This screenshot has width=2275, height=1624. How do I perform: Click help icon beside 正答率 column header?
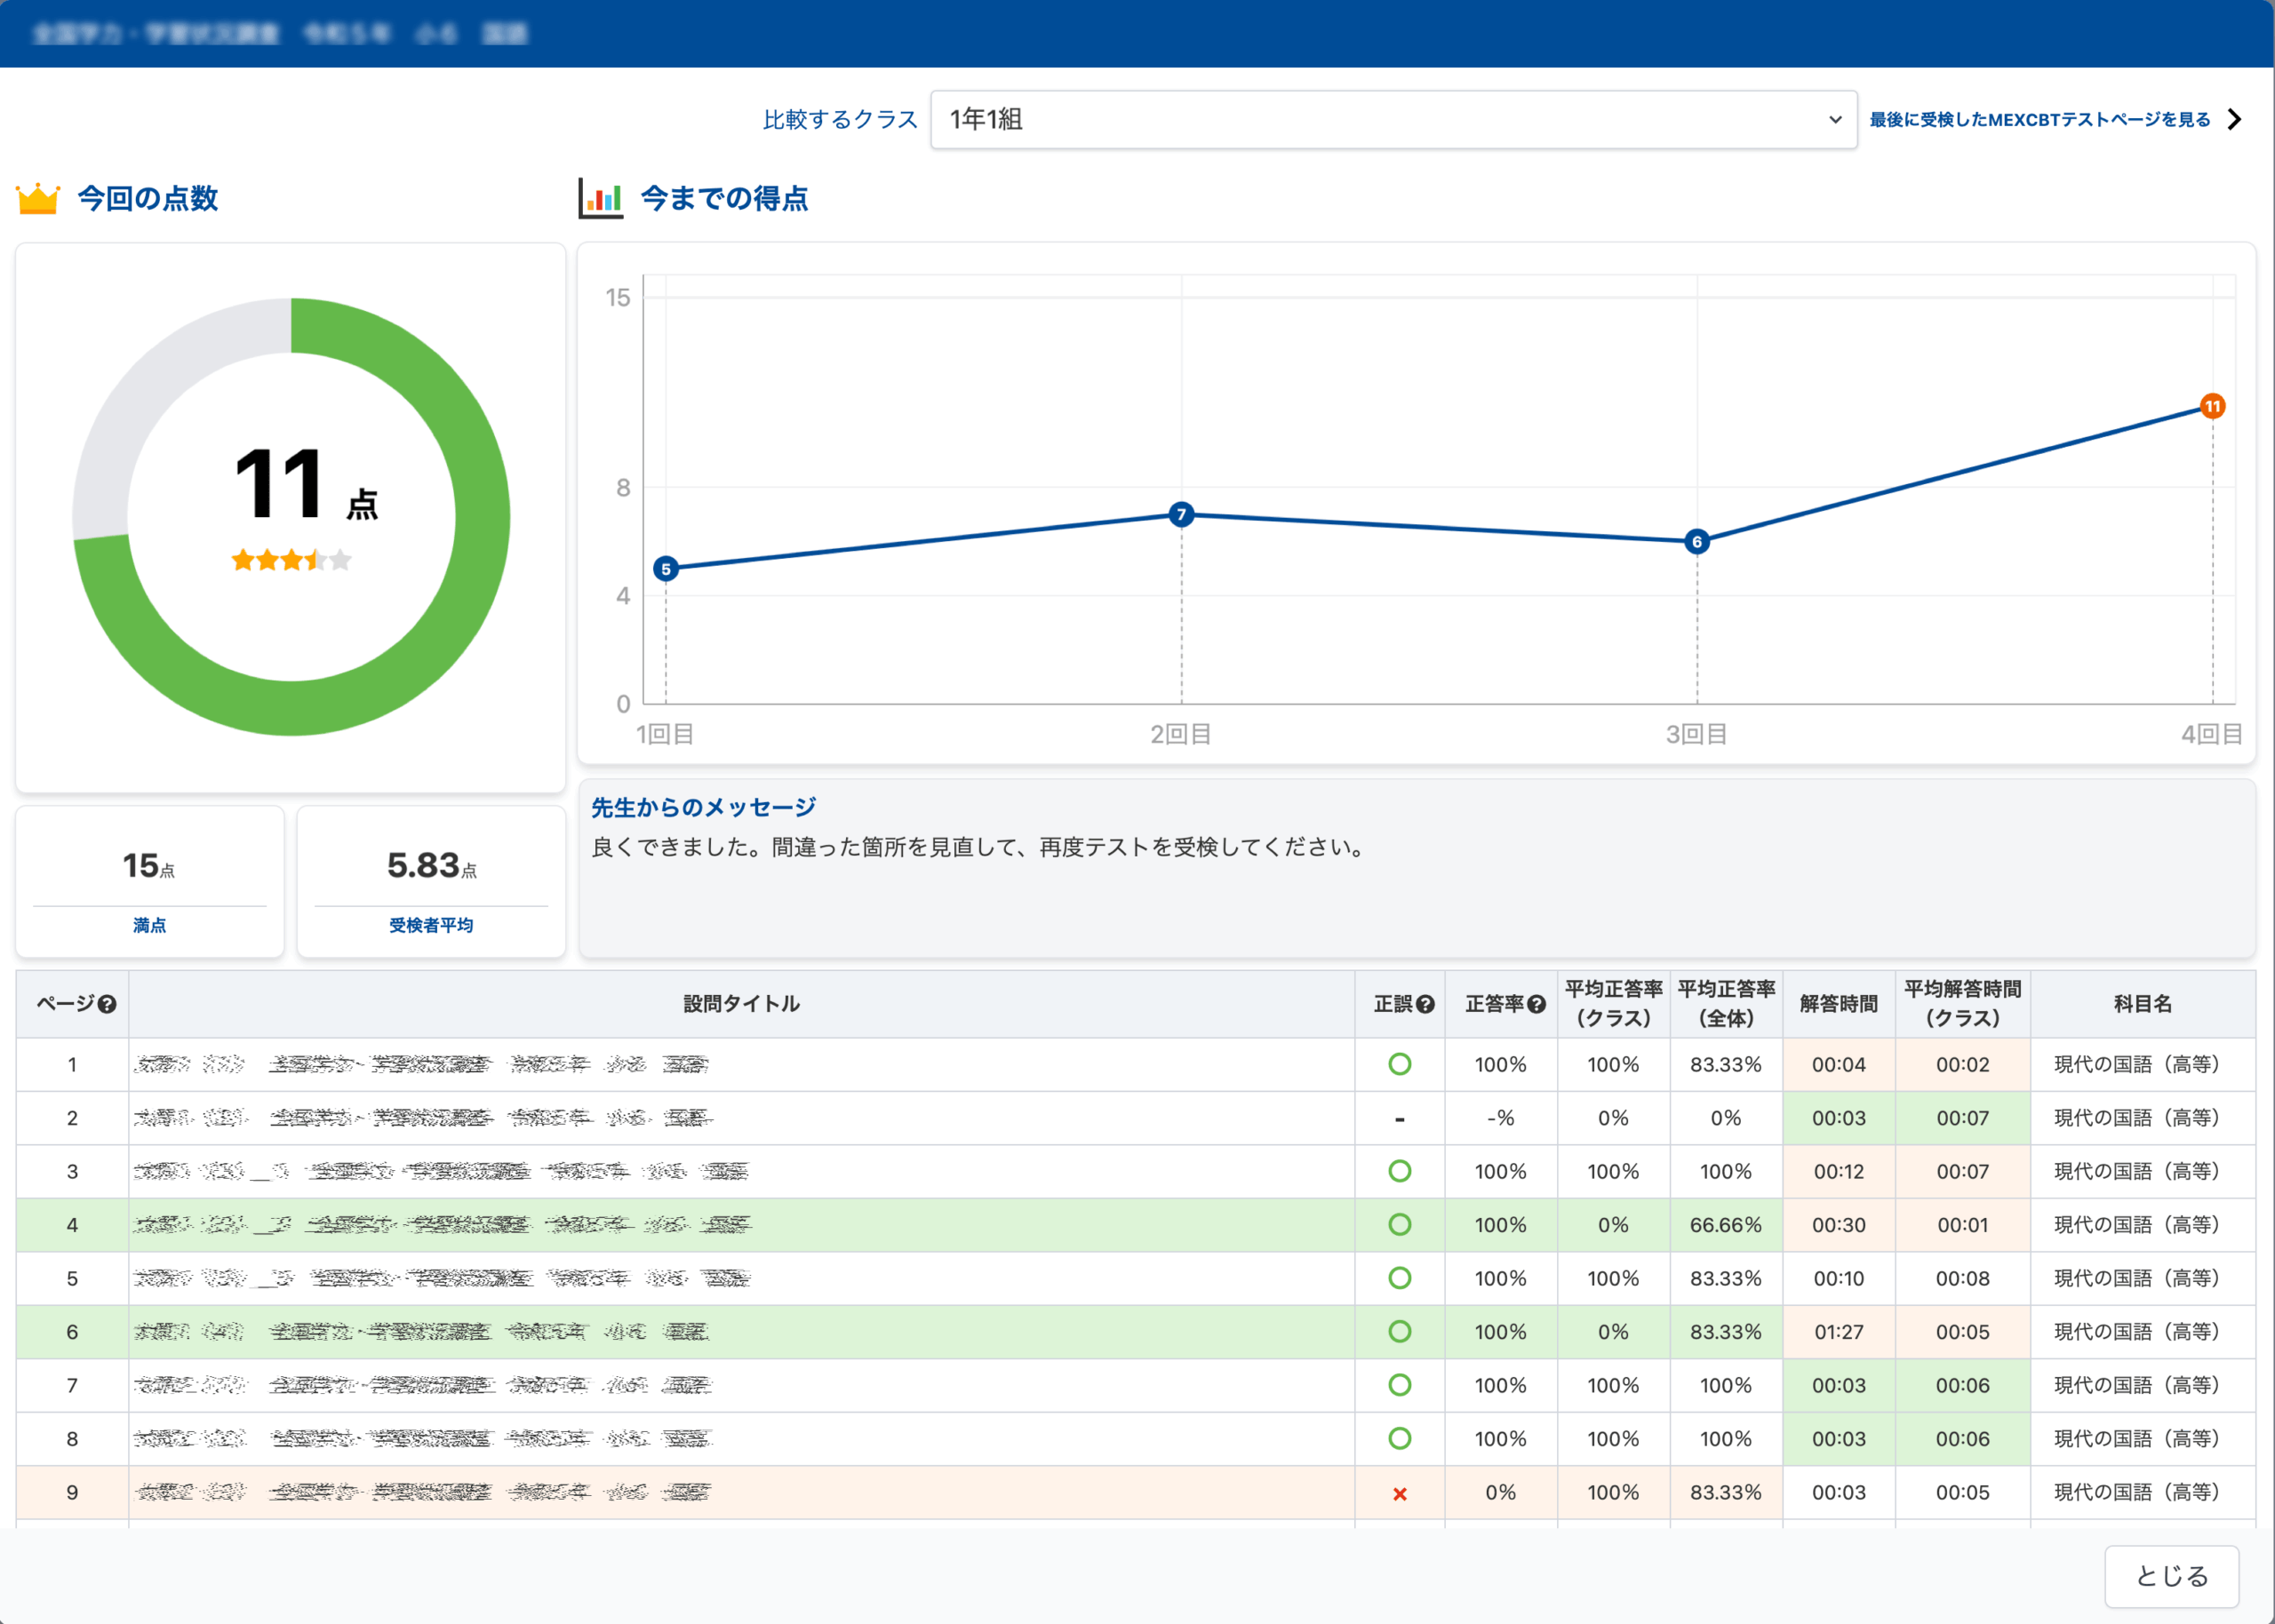coord(1537,1004)
